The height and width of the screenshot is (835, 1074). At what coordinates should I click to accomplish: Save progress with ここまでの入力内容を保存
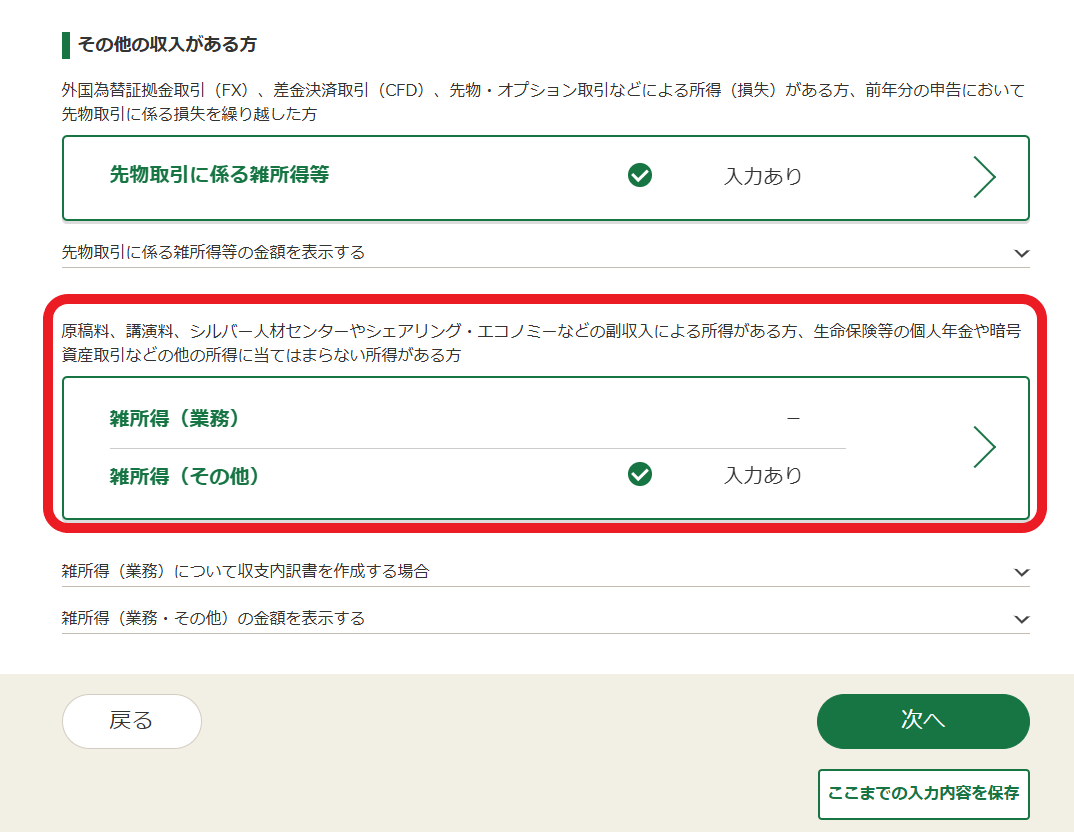click(x=923, y=793)
